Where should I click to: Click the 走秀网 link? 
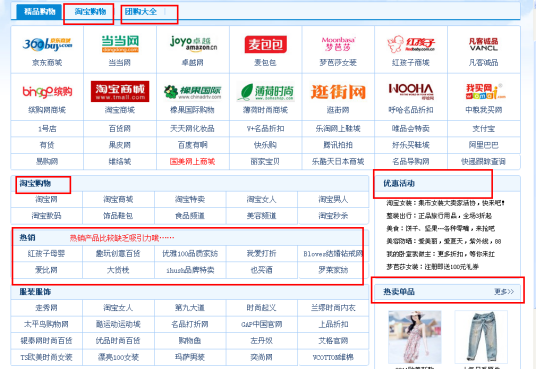(x=46, y=307)
